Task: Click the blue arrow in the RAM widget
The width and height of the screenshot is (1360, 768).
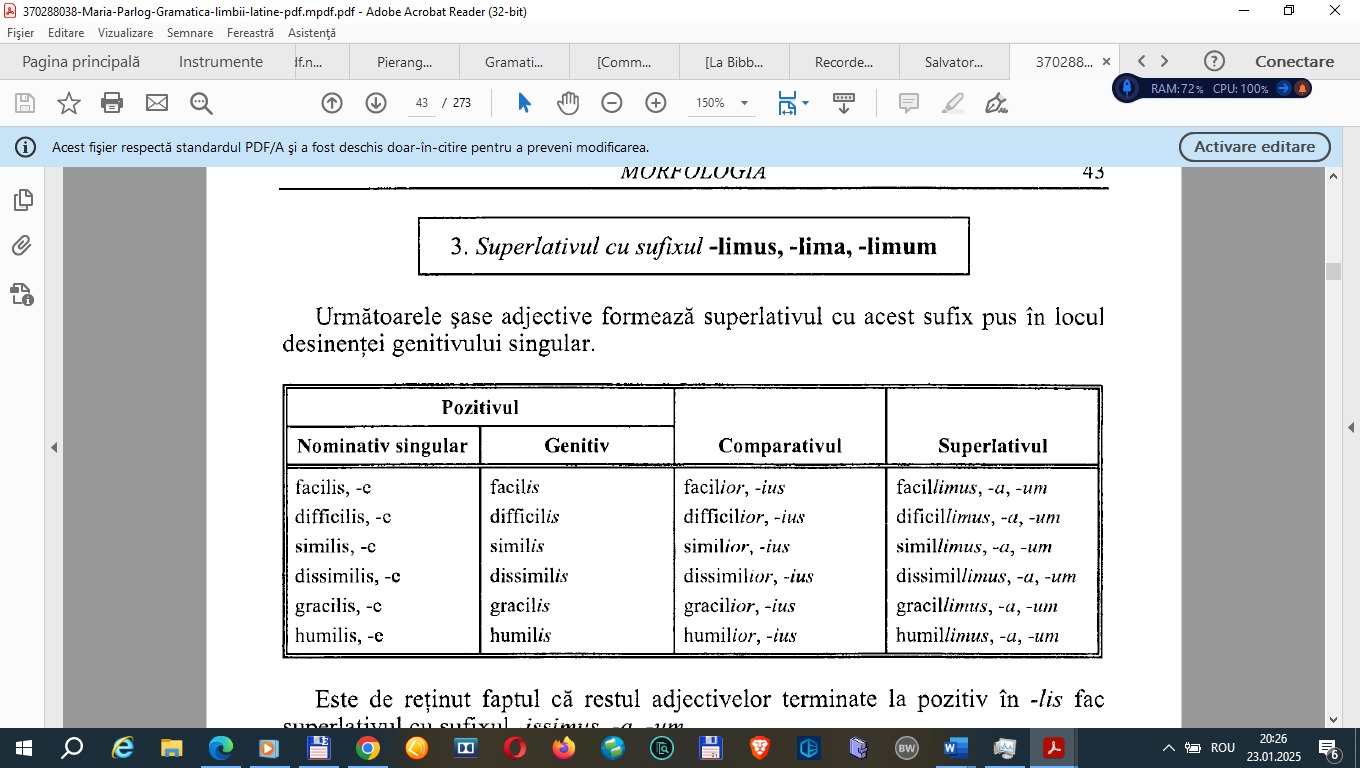Action: [x=1284, y=88]
